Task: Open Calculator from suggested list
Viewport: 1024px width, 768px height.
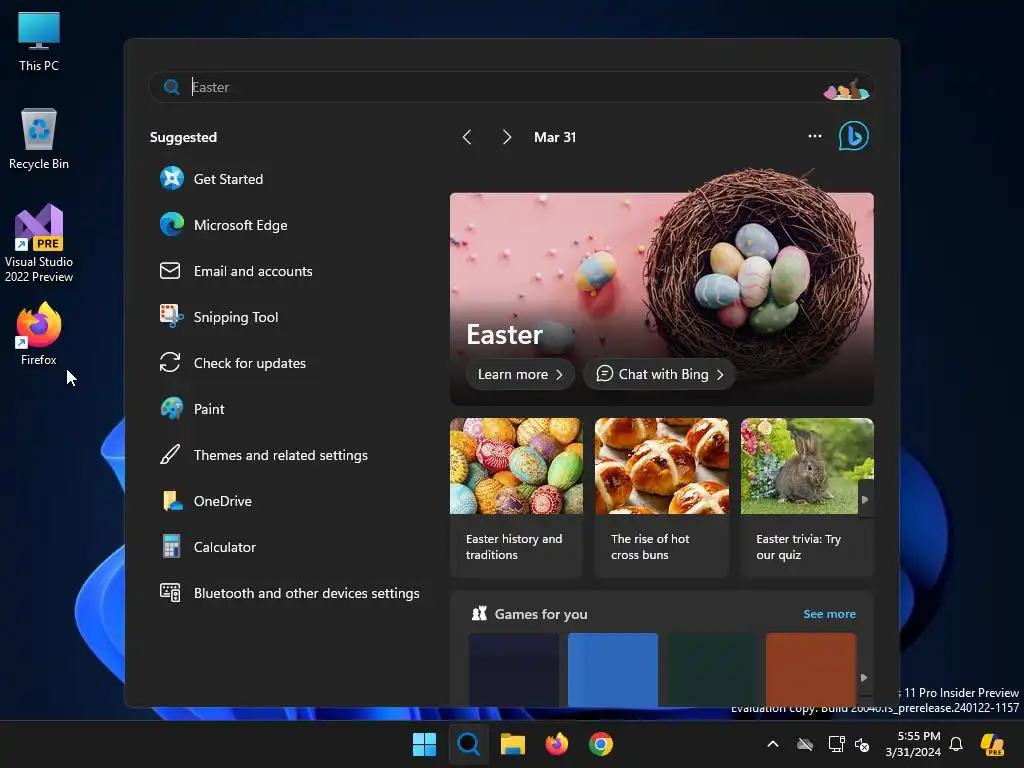Action: coord(208,547)
